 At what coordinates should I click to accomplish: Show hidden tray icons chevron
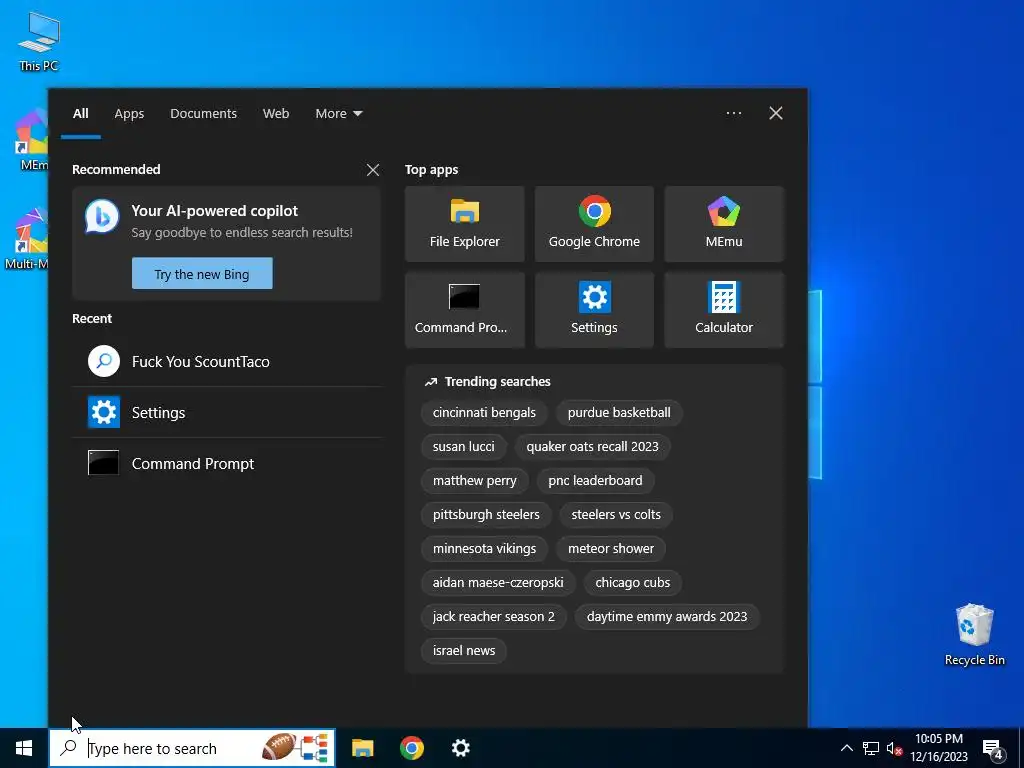pos(846,748)
